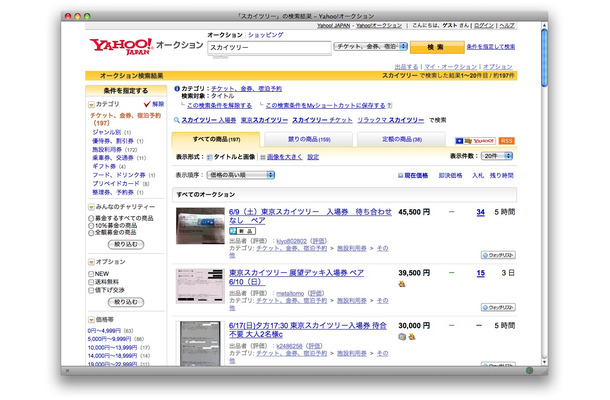Collapse the 価格帯 sidebar section

[91, 320]
